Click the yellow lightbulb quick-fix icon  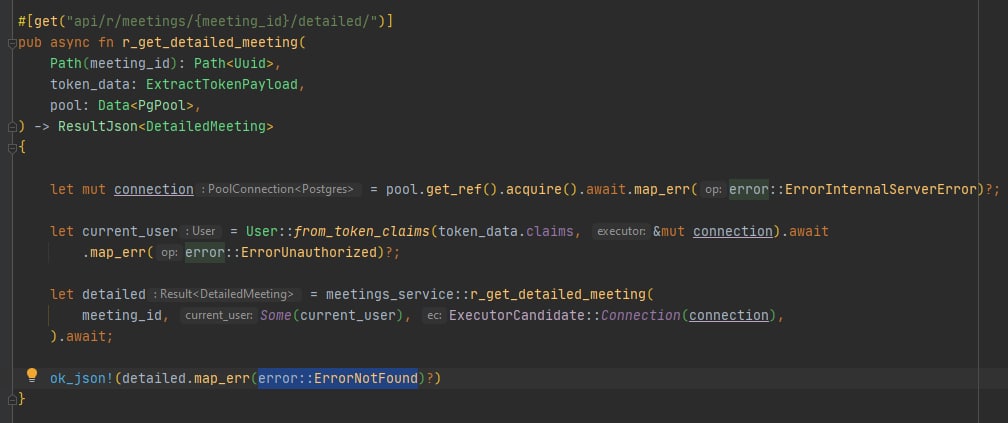coord(32,375)
